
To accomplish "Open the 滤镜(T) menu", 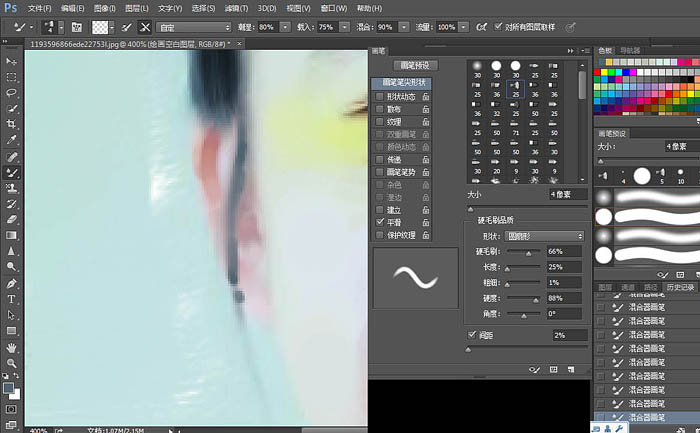I will point(236,8).
